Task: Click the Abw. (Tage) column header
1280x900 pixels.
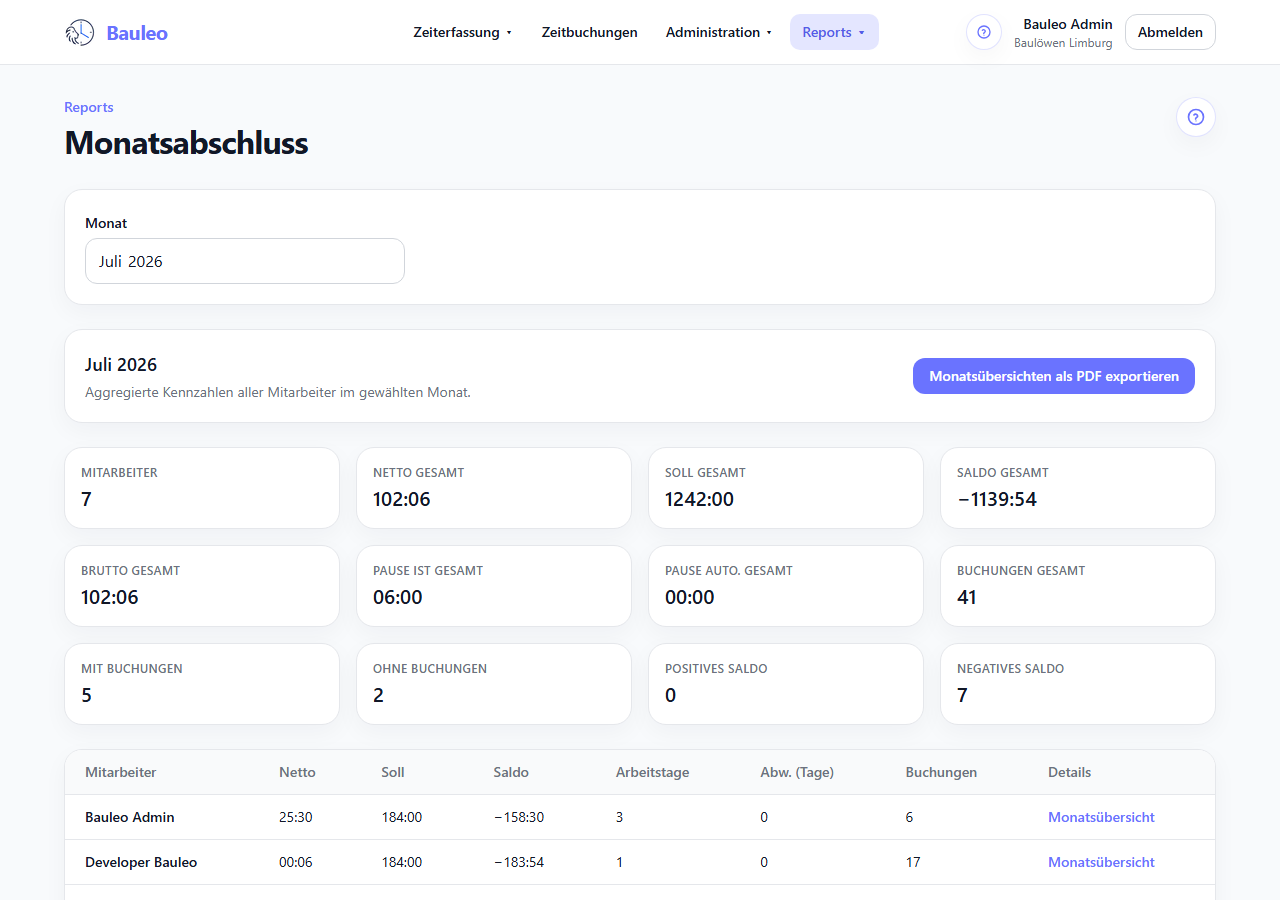Action: tap(797, 772)
